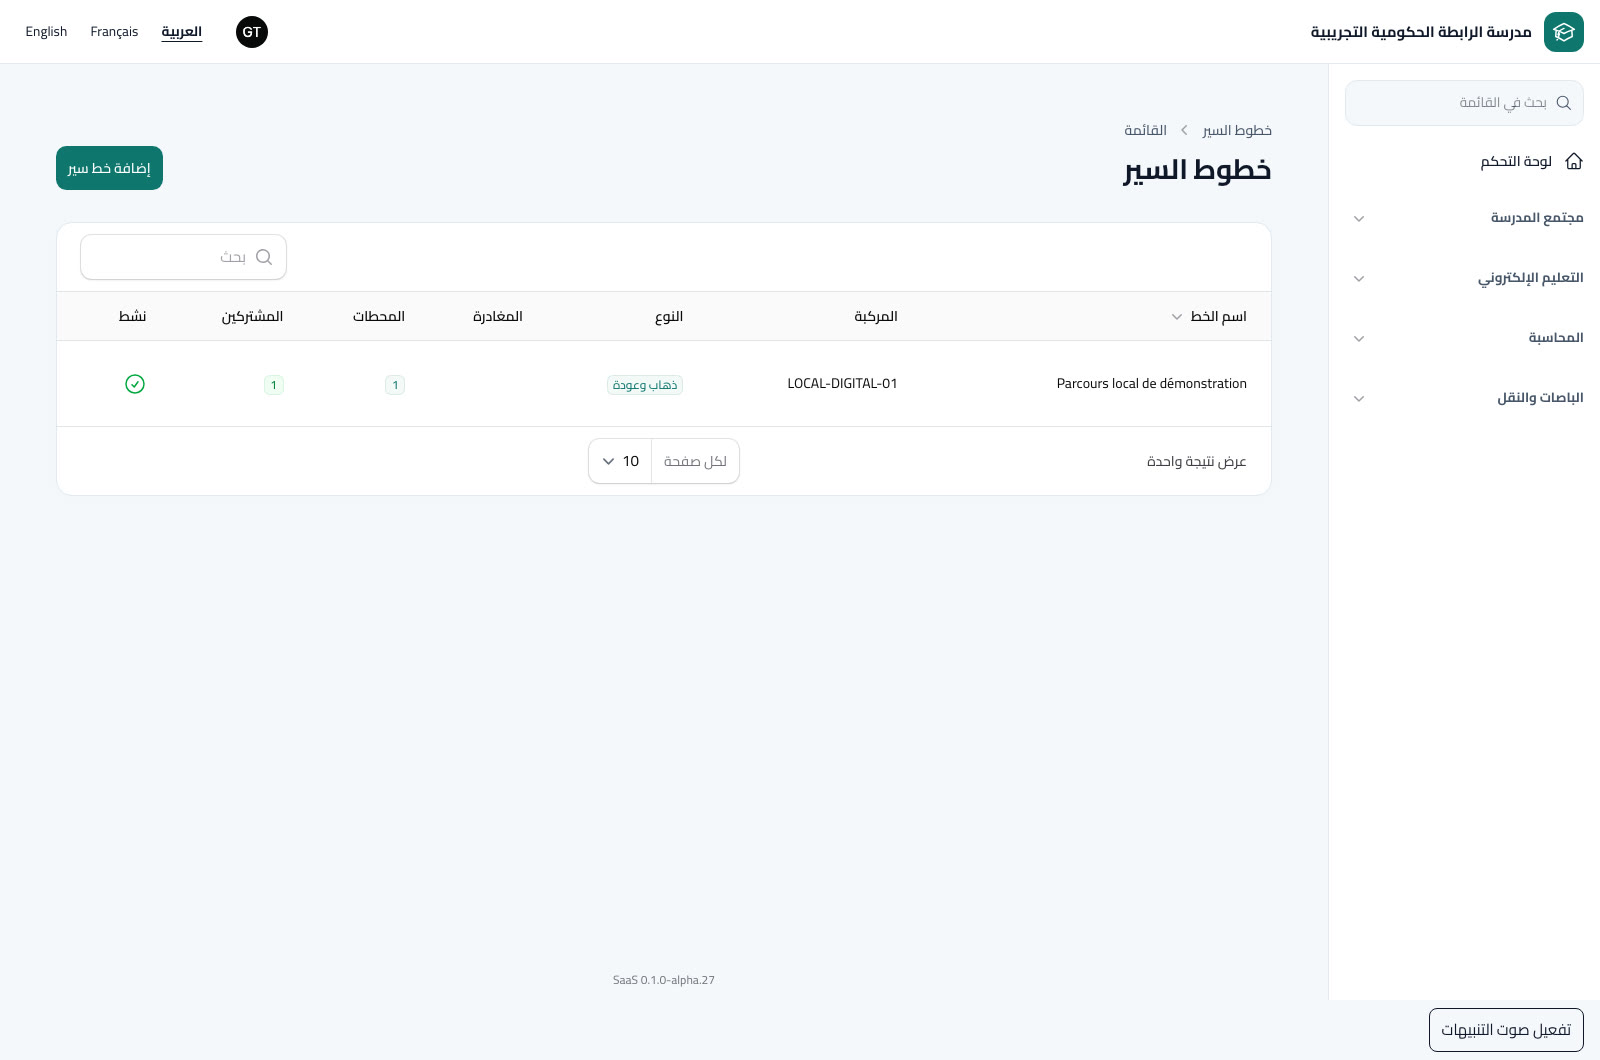Click the إضافة خط سير button

(109, 168)
